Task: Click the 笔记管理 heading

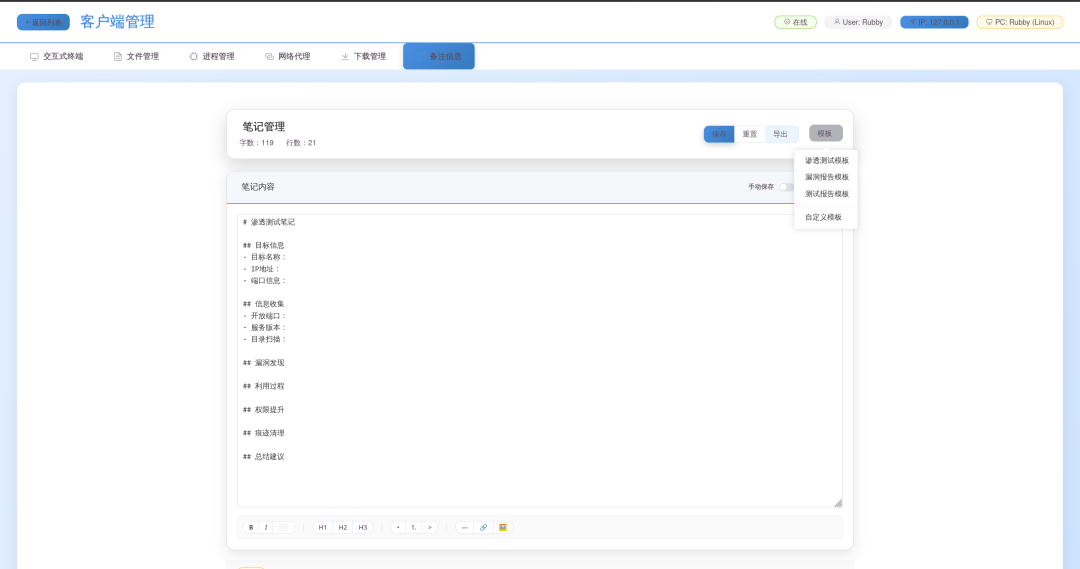Action: 263,127
